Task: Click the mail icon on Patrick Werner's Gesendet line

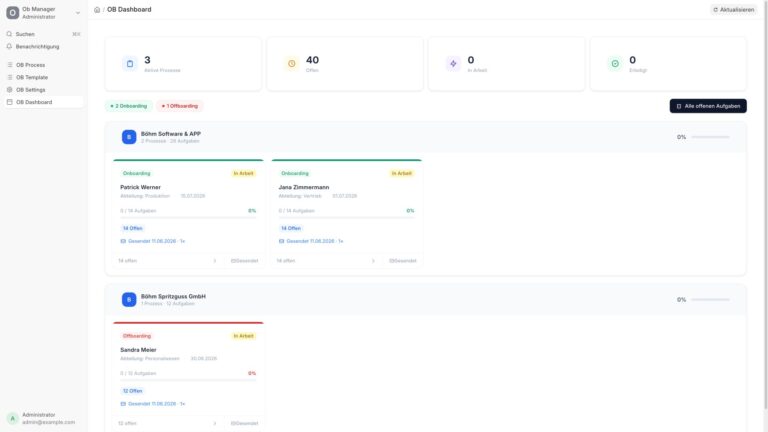Action: [123, 241]
